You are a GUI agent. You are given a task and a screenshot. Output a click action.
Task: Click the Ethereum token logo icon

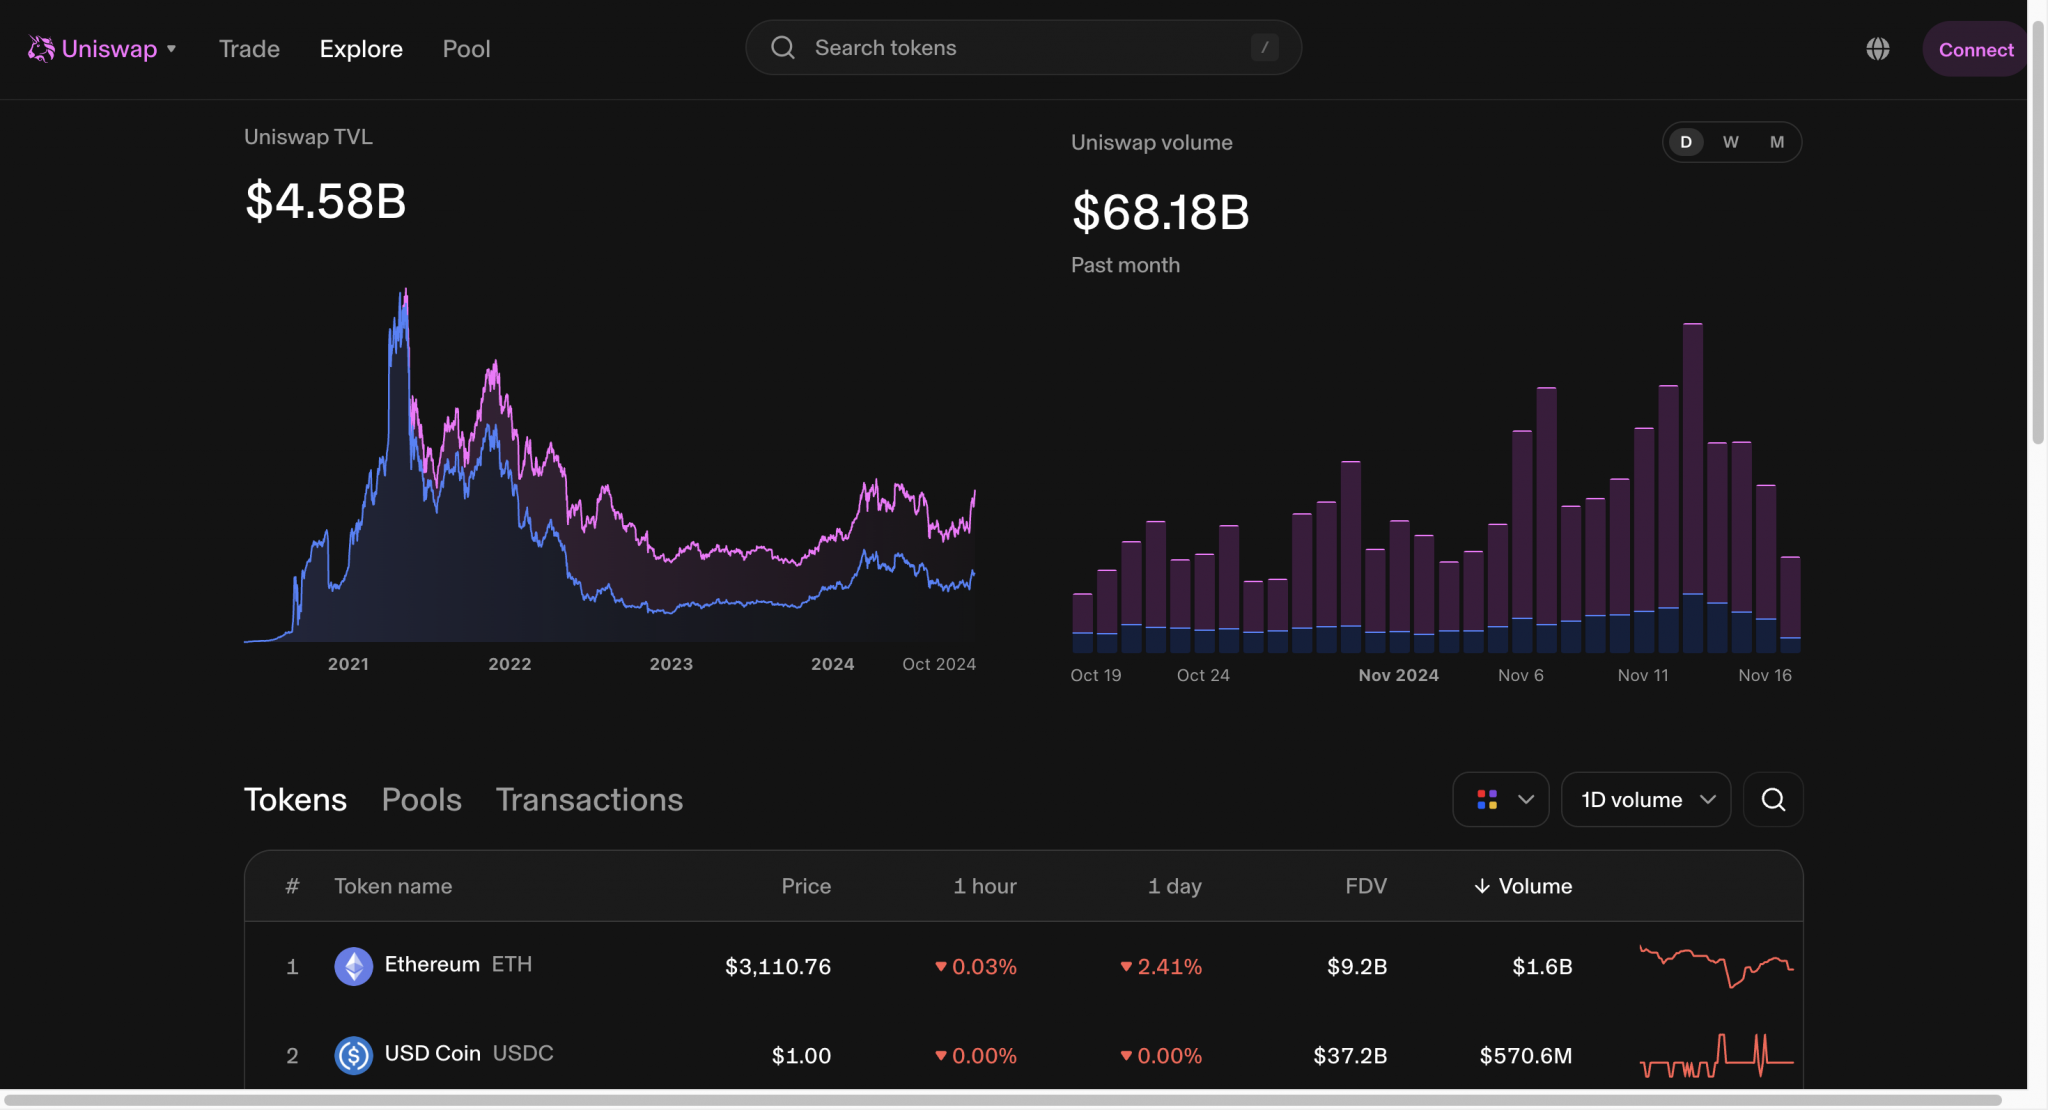[x=353, y=966]
